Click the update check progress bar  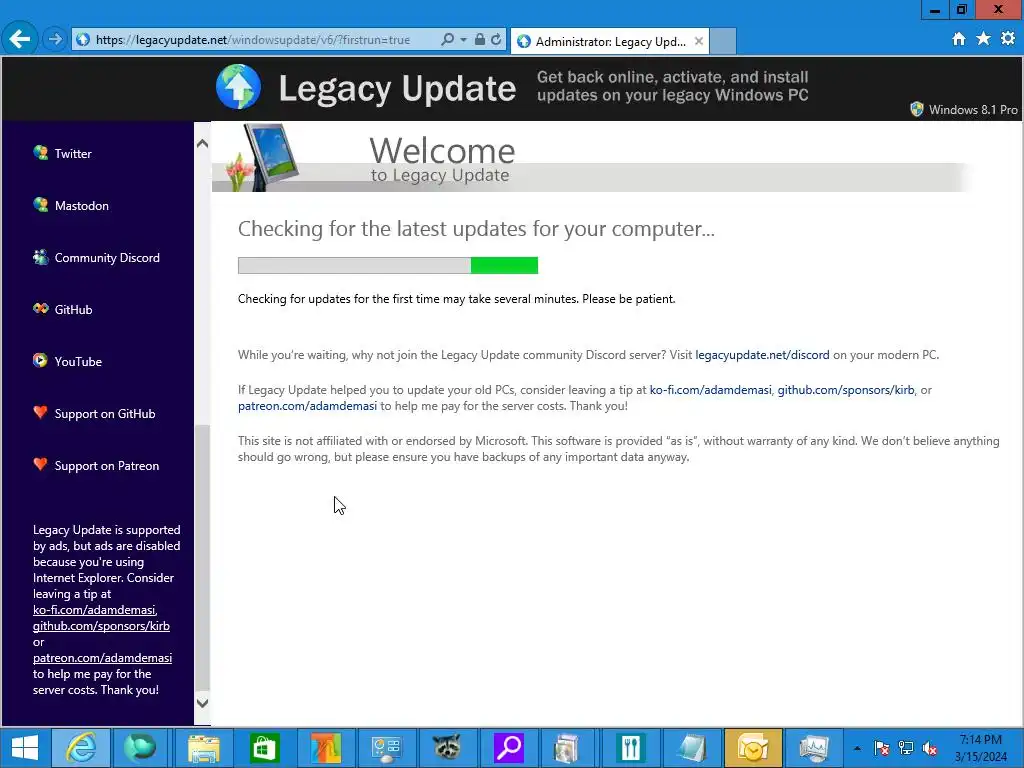tap(388, 265)
